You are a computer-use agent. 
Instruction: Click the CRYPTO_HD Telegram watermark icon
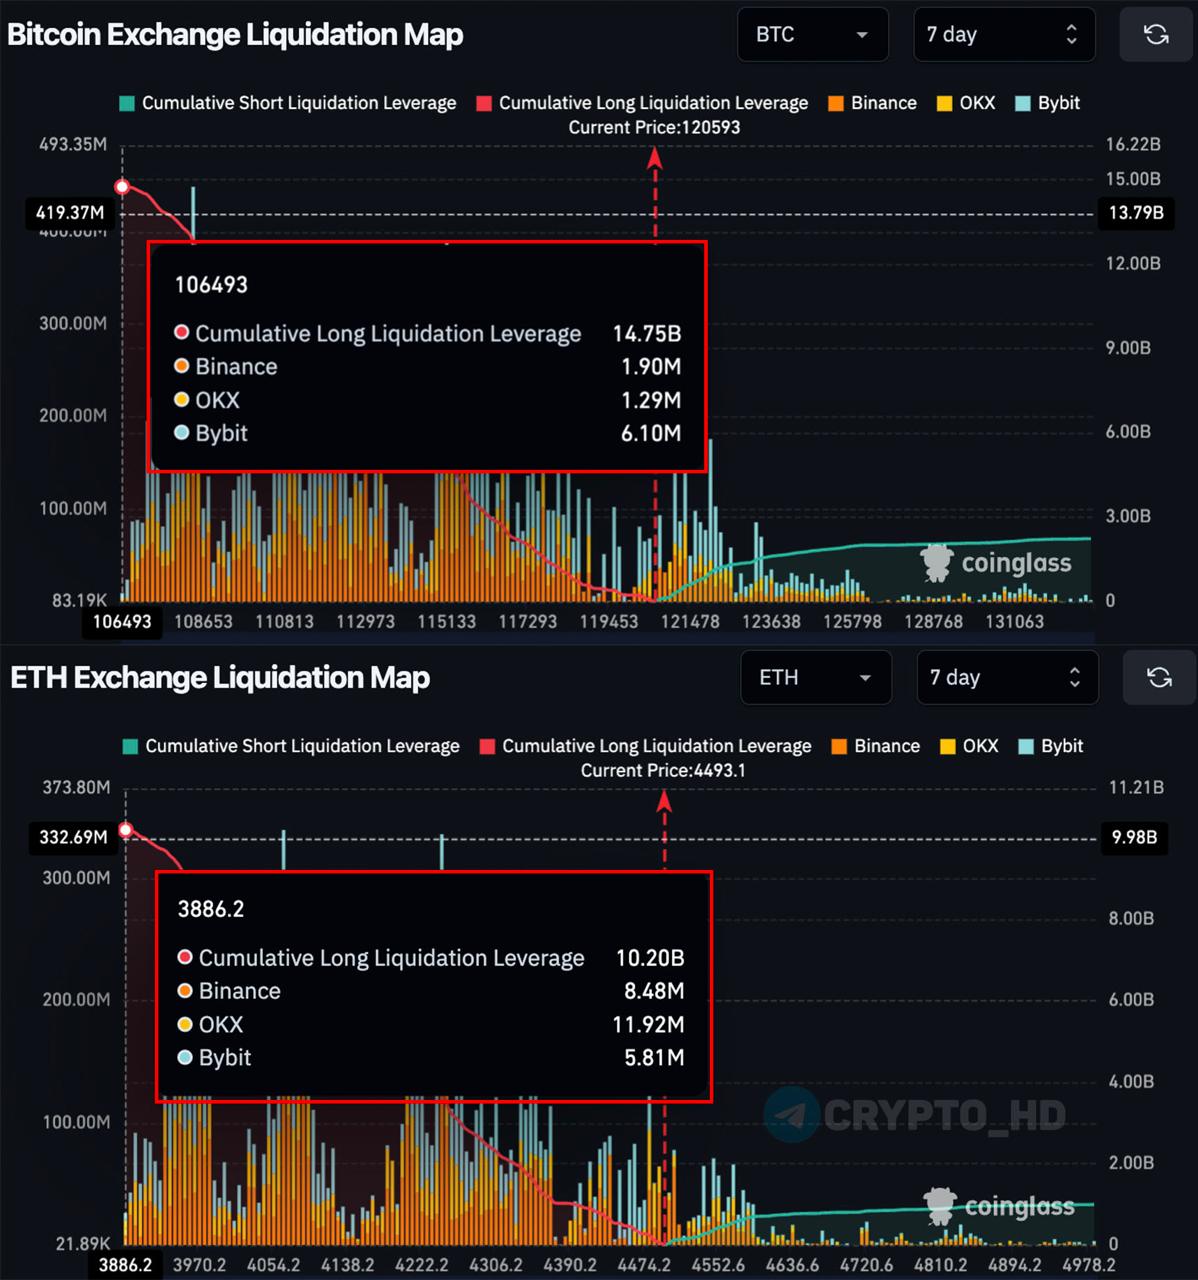coord(793,1114)
